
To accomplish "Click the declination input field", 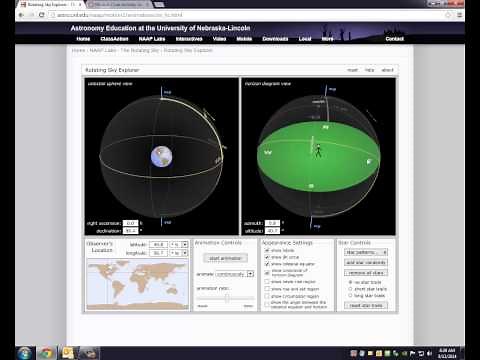I will (x=130, y=231).
